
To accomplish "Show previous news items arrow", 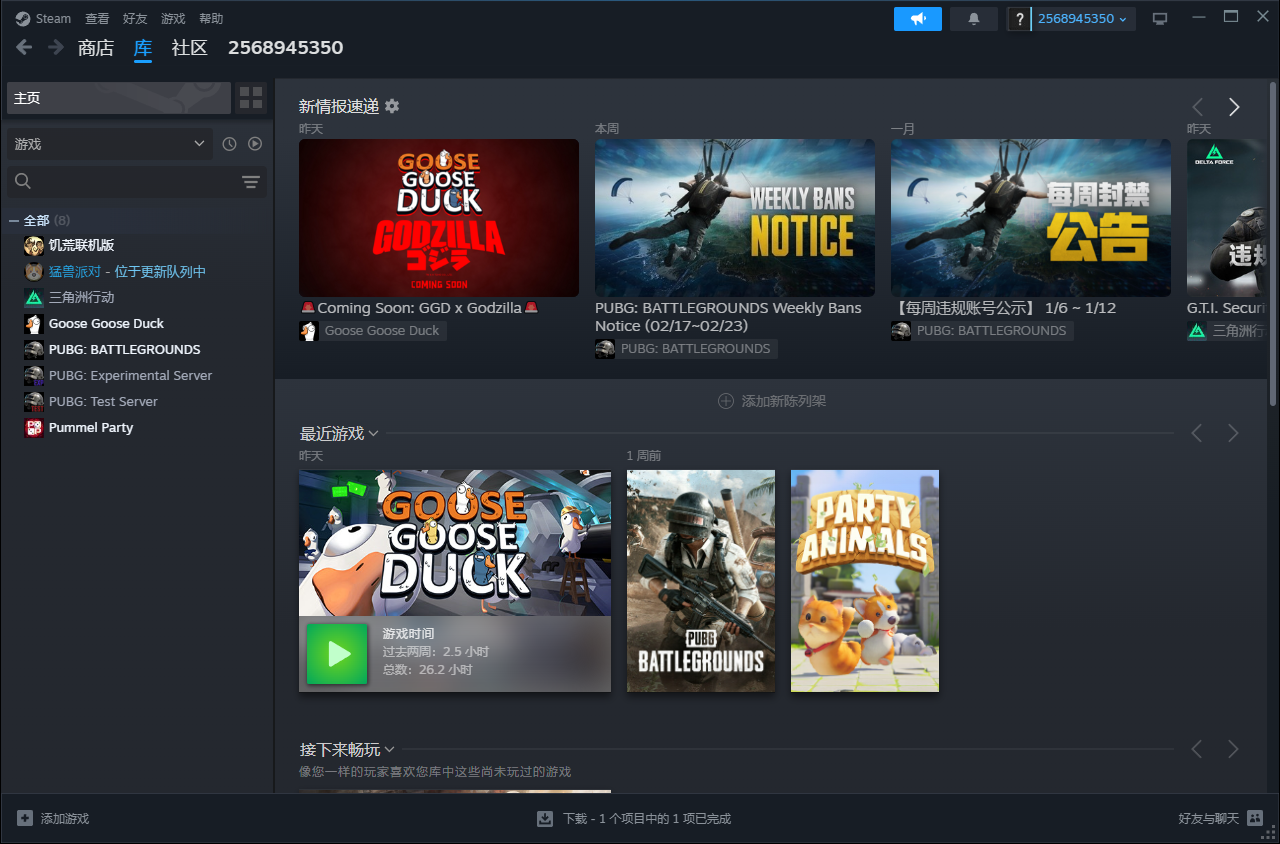I will [x=1197, y=107].
